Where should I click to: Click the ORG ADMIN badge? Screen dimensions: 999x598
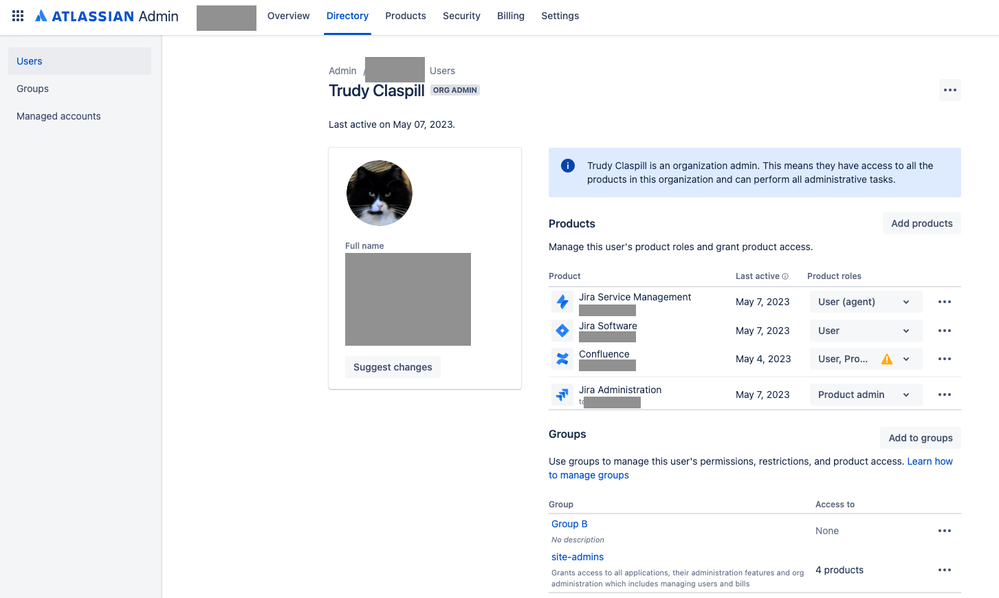pos(455,90)
